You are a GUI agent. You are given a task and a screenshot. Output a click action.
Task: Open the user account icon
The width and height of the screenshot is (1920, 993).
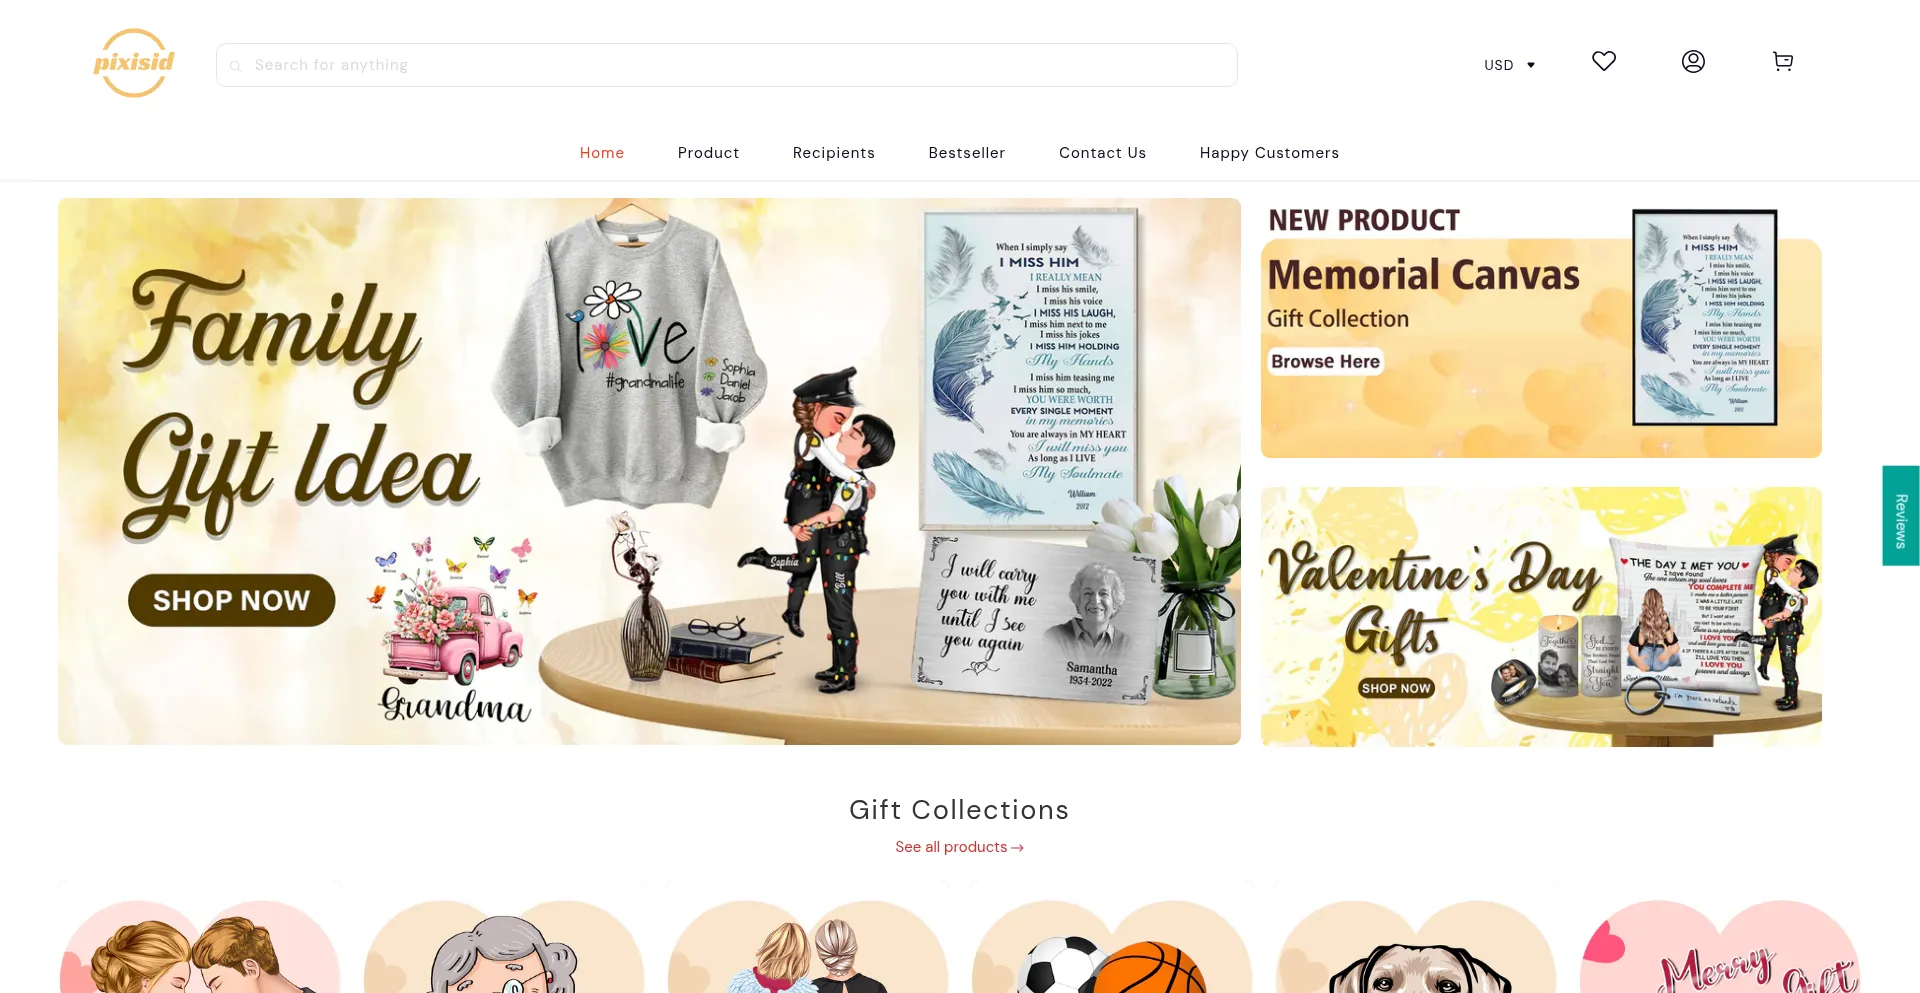(1693, 62)
